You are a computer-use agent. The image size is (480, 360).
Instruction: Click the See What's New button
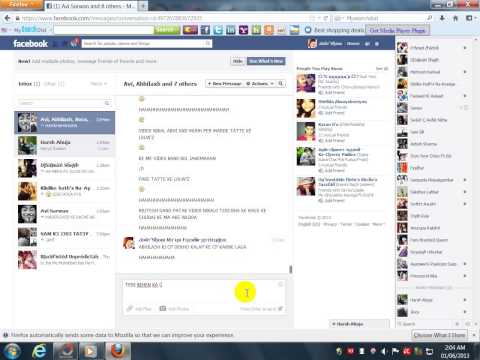tap(266, 61)
